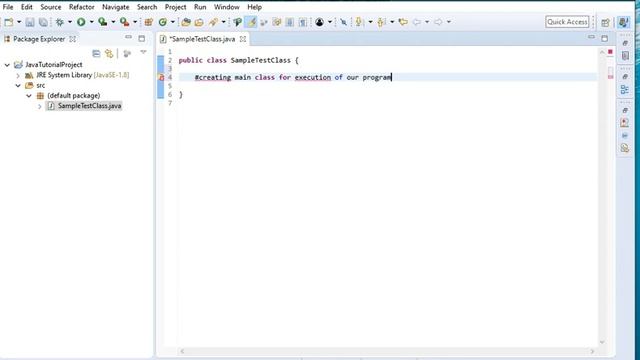640x360 pixels.
Task: Open the File menu
Action: tap(8, 7)
